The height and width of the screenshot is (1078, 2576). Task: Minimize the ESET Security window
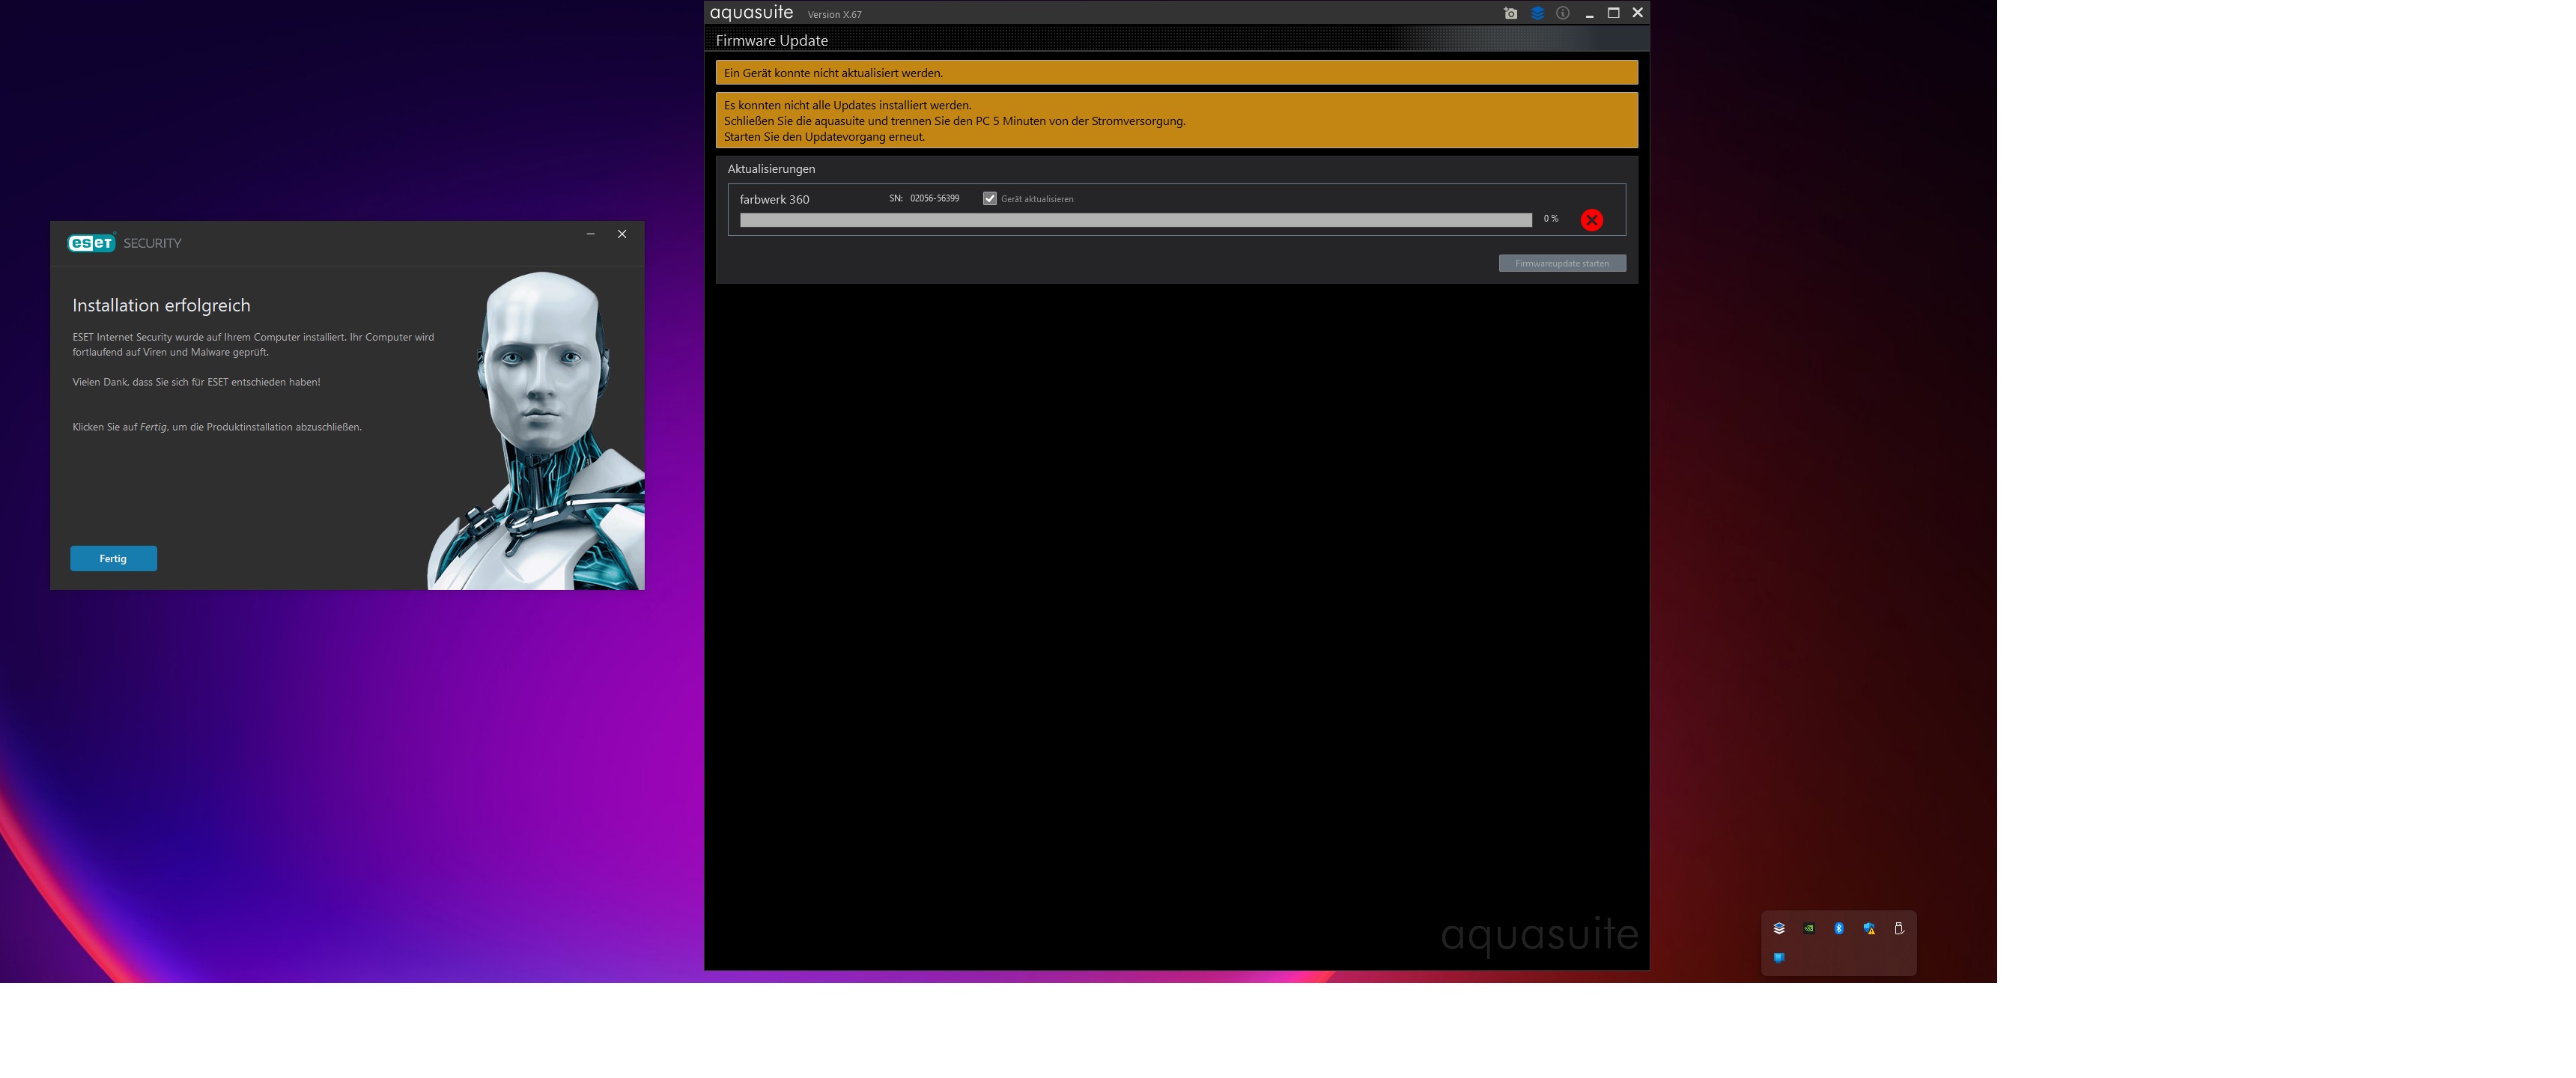click(x=591, y=234)
